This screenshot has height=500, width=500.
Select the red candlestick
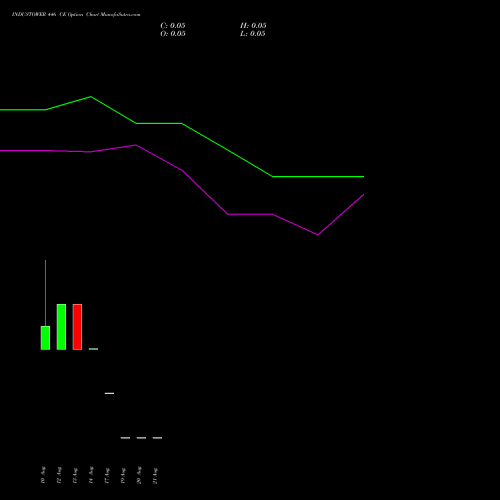pyautogui.click(x=77, y=327)
